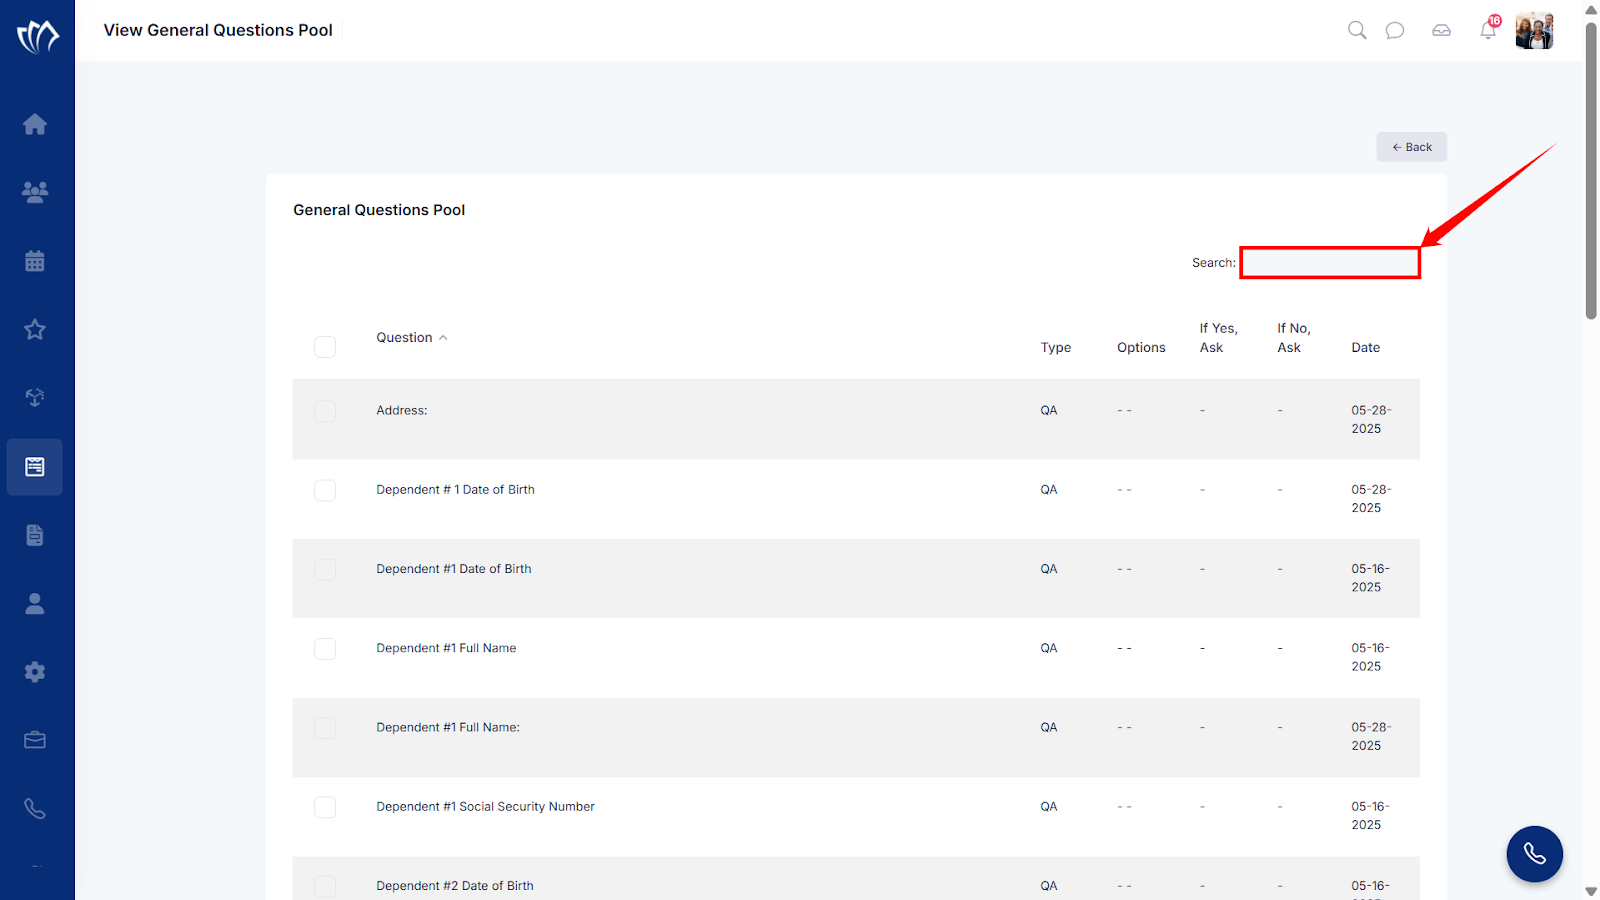Click the date of Dependent #1 Social Security Number
This screenshot has width=1600, height=900.
(1371, 816)
